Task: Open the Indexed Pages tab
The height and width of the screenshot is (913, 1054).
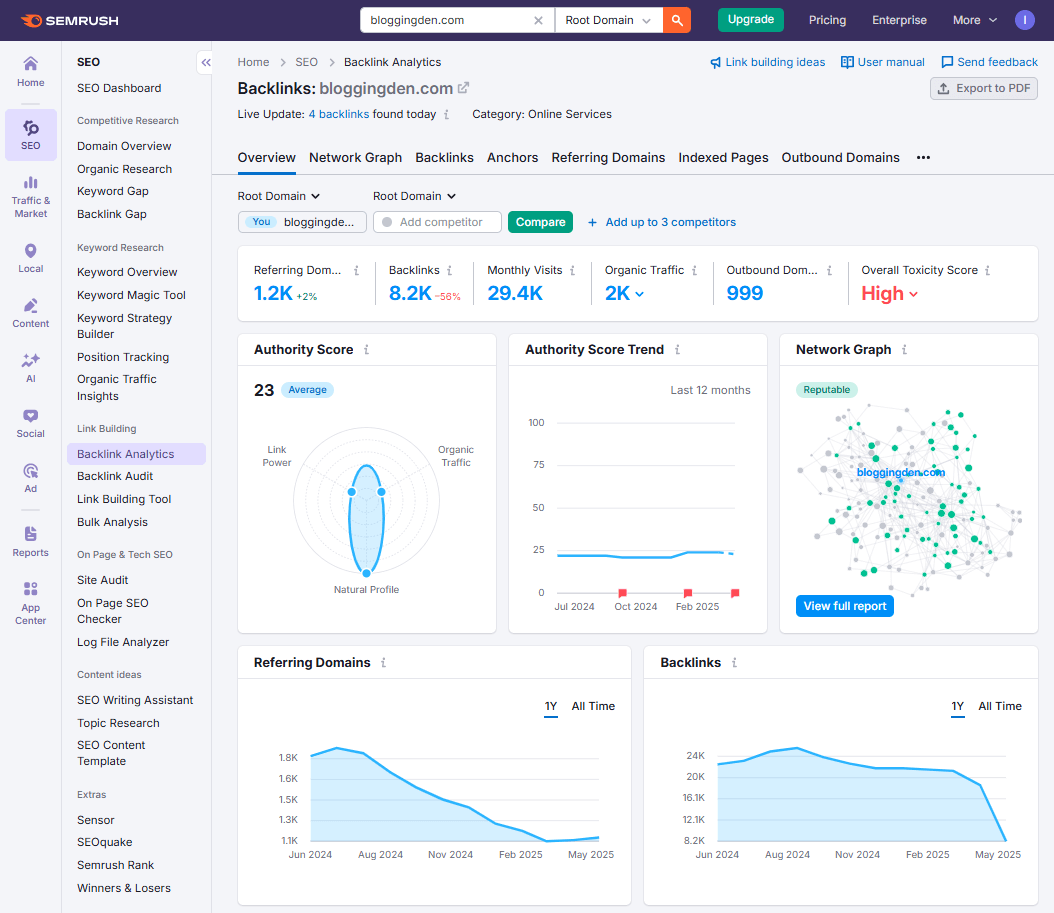Action: pyautogui.click(x=723, y=157)
